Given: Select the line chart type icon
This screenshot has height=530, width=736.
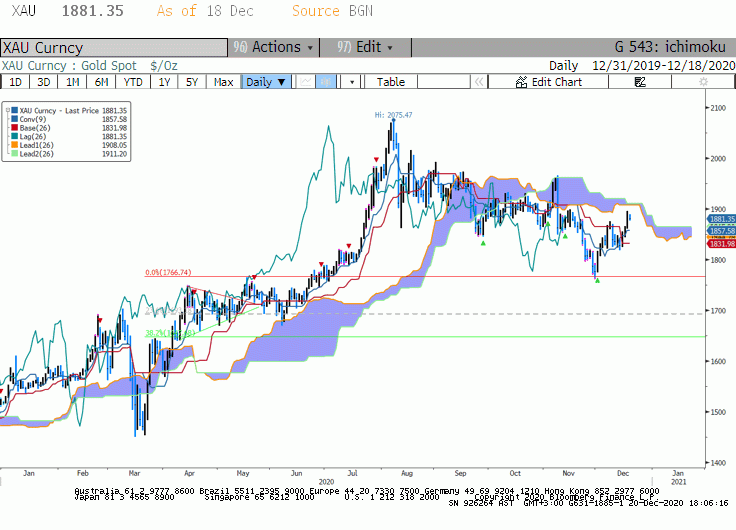Looking at the screenshot, I should 306,82.
